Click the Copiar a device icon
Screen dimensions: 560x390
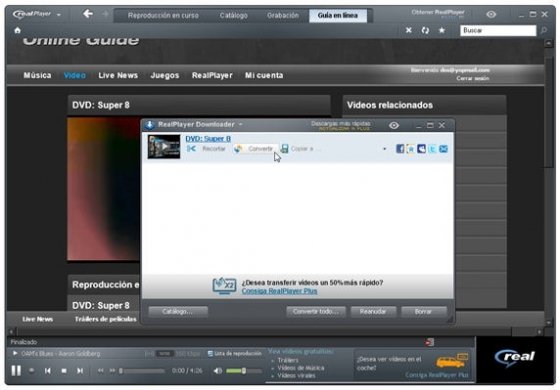pyautogui.click(x=284, y=149)
